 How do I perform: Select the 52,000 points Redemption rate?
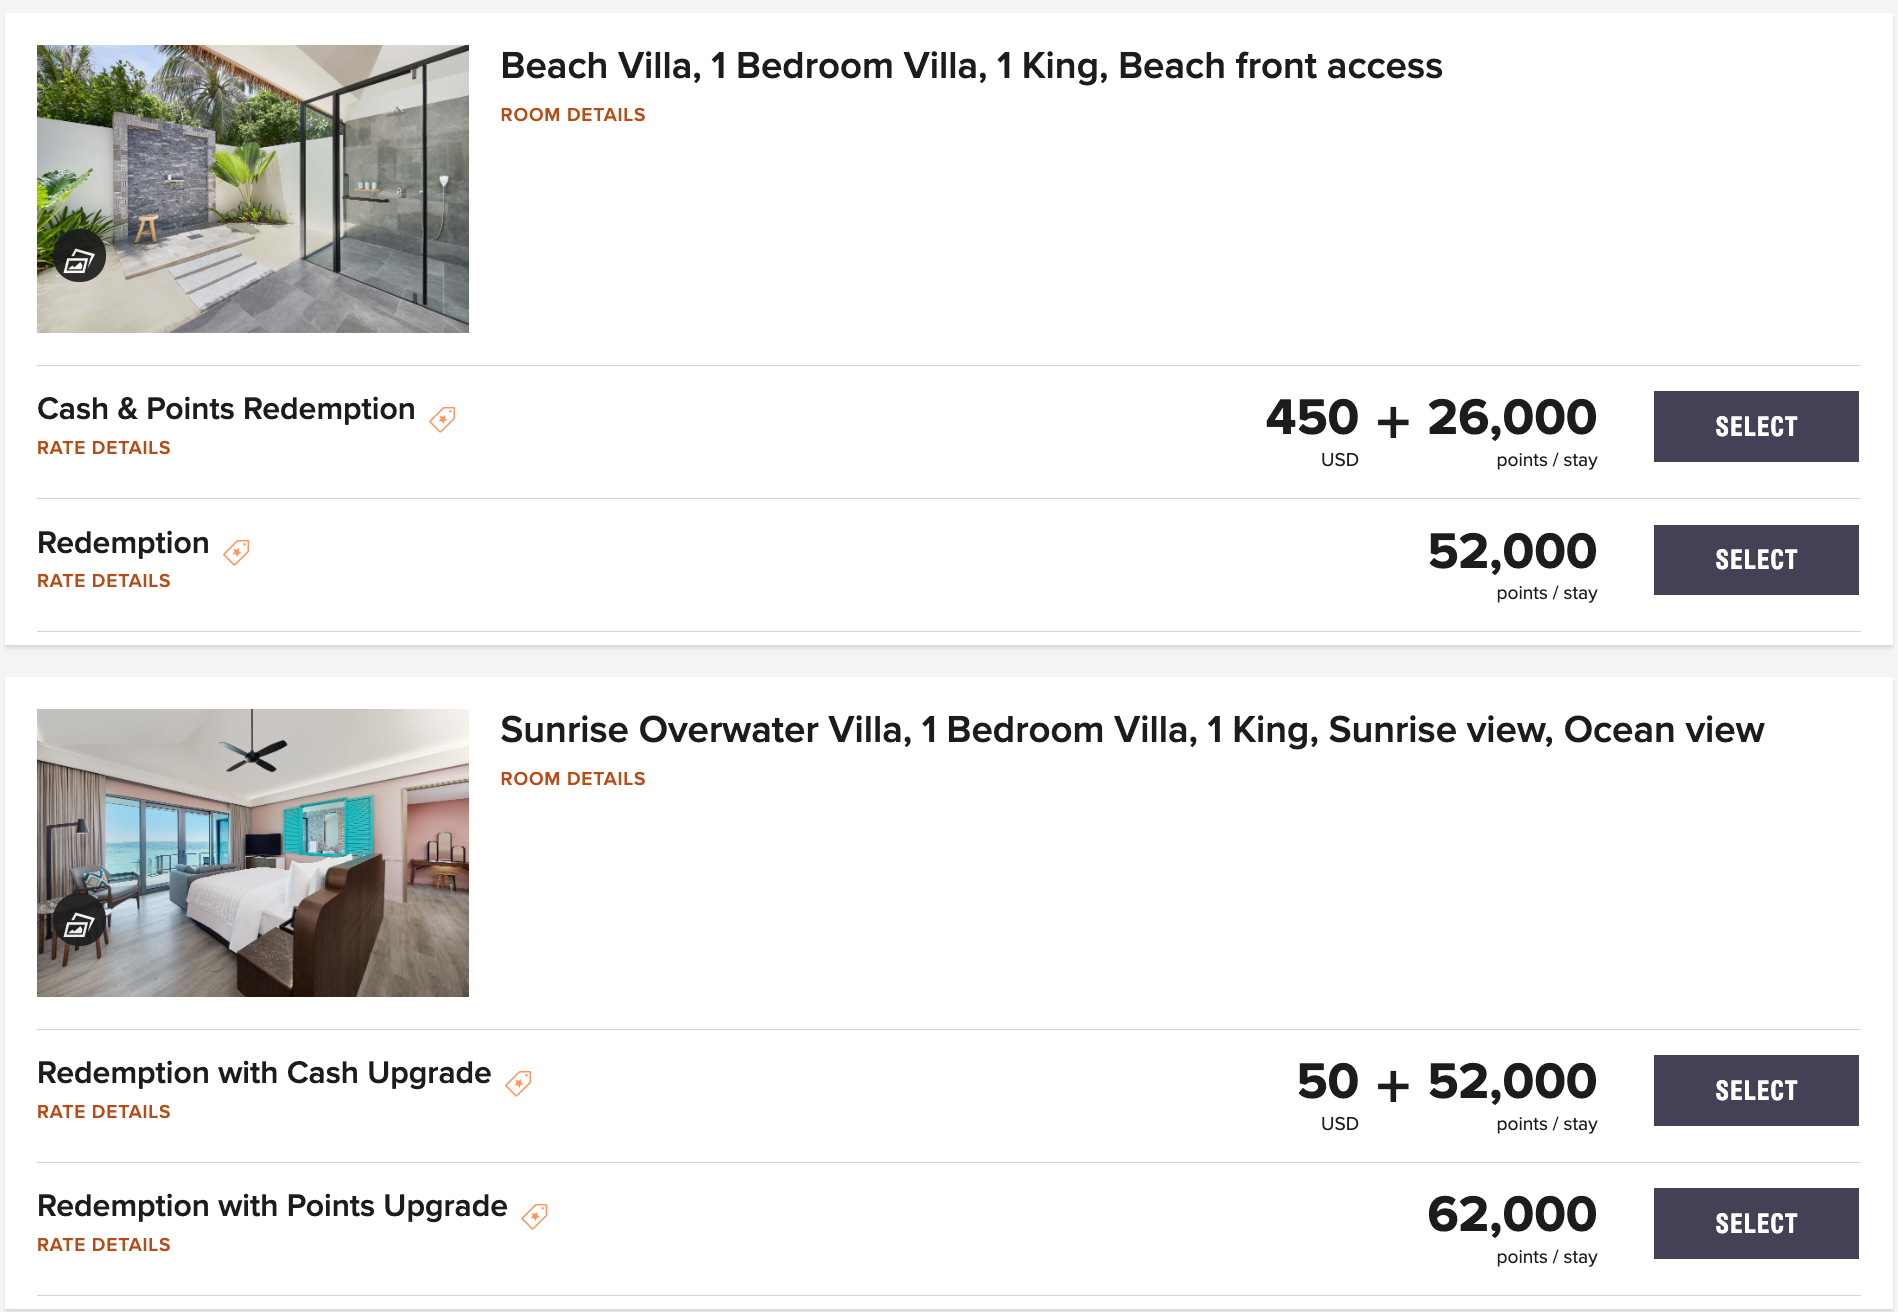pos(1755,559)
